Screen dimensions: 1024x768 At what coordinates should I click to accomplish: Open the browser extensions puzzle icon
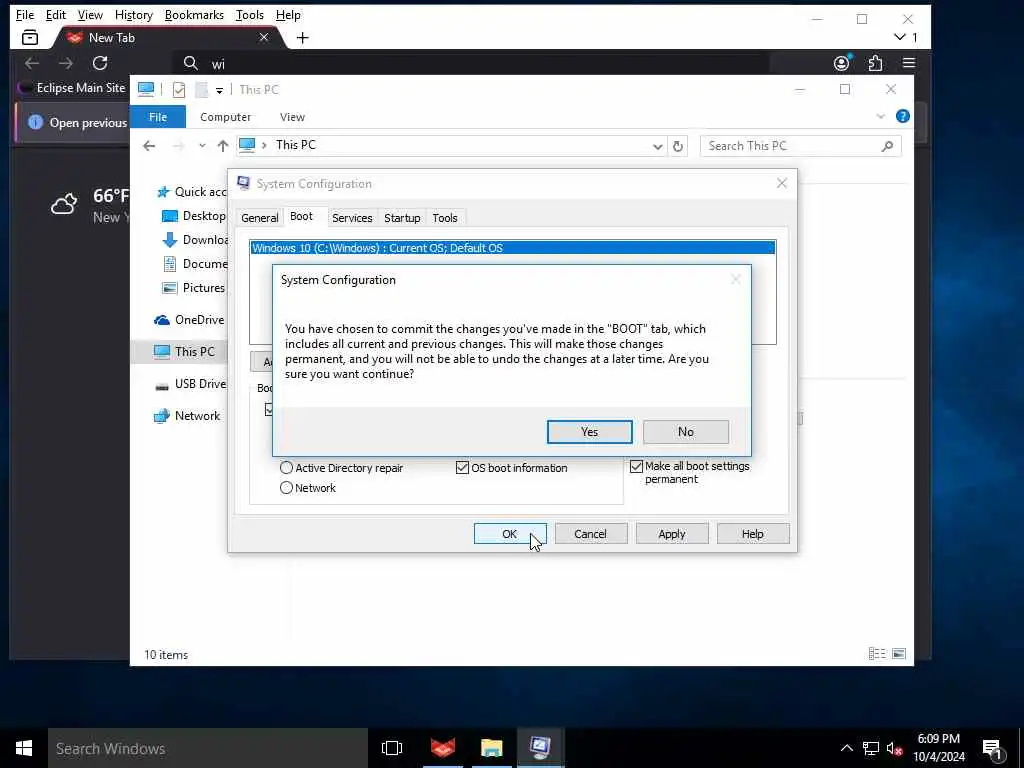(x=875, y=63)
